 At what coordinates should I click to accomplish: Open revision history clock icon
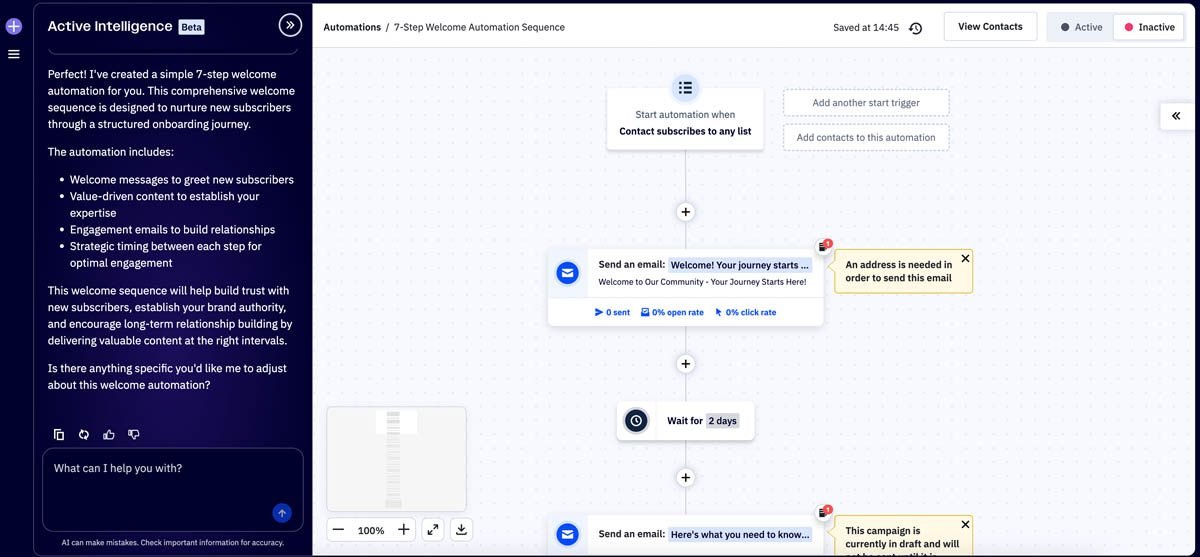(x=915, y=28)
